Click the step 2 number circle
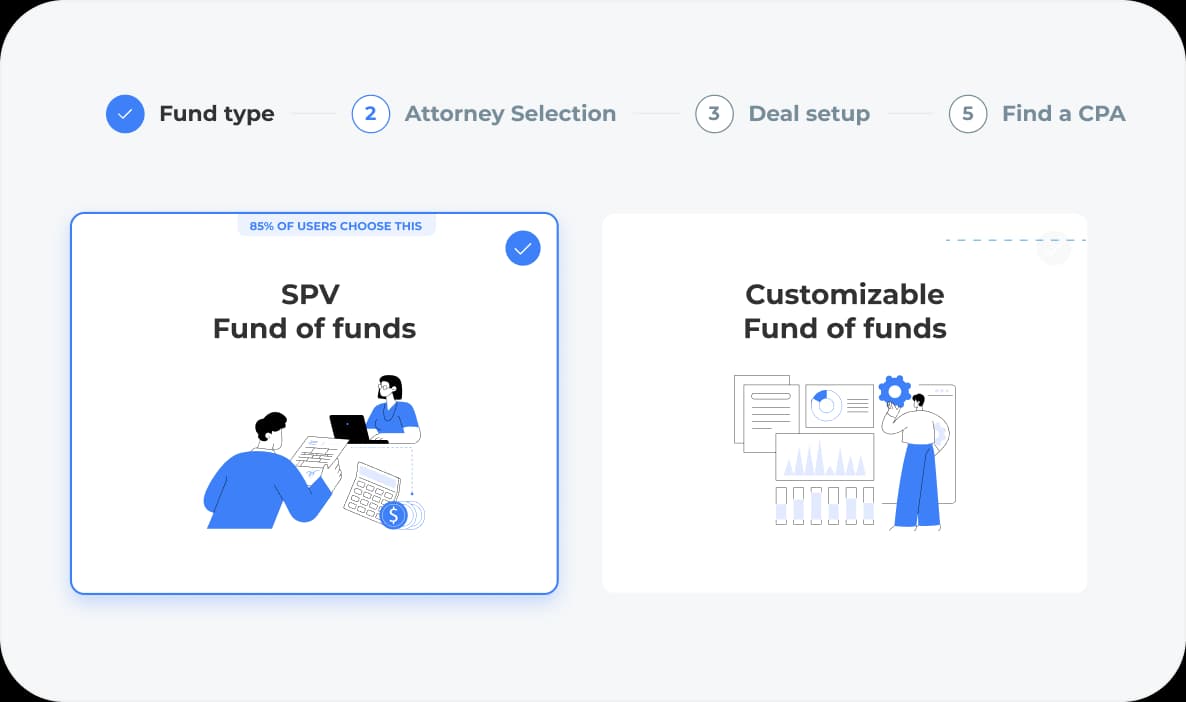 (370, 114)
